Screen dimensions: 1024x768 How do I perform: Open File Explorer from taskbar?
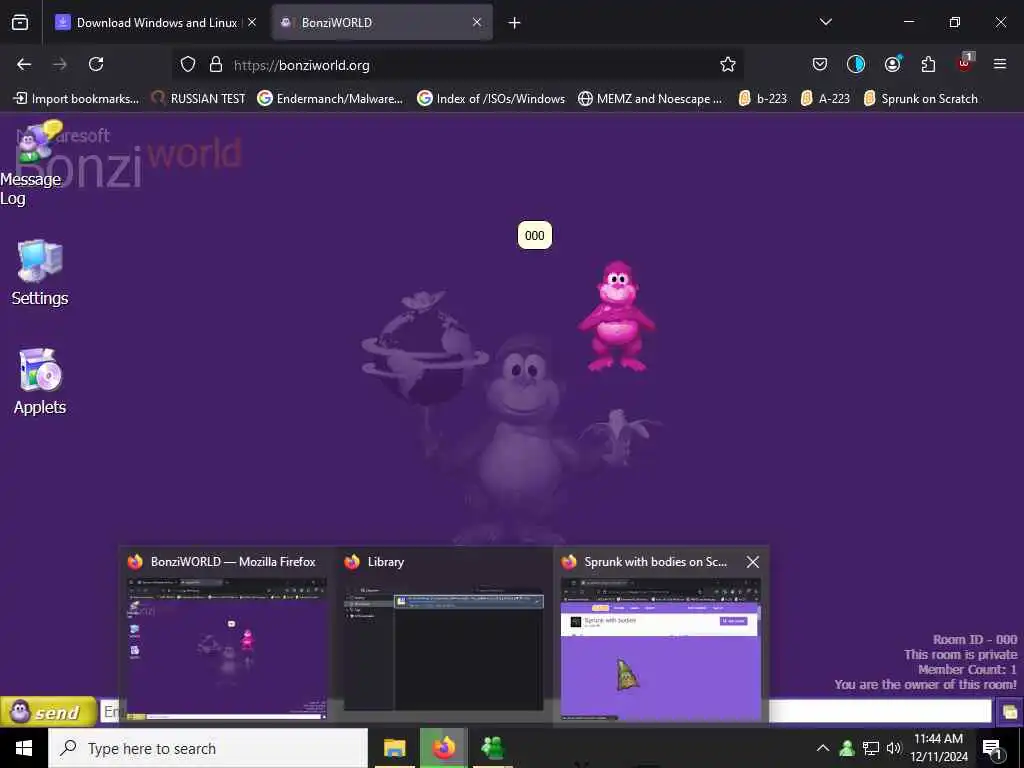[394, 748]
